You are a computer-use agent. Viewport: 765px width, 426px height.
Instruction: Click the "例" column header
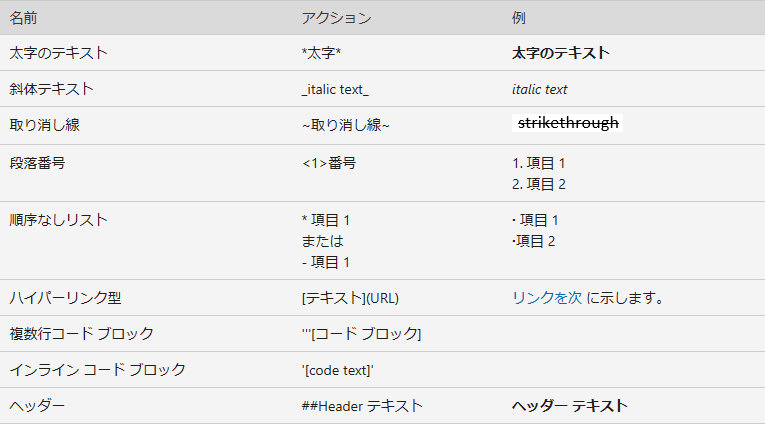(x=518, y=18)
